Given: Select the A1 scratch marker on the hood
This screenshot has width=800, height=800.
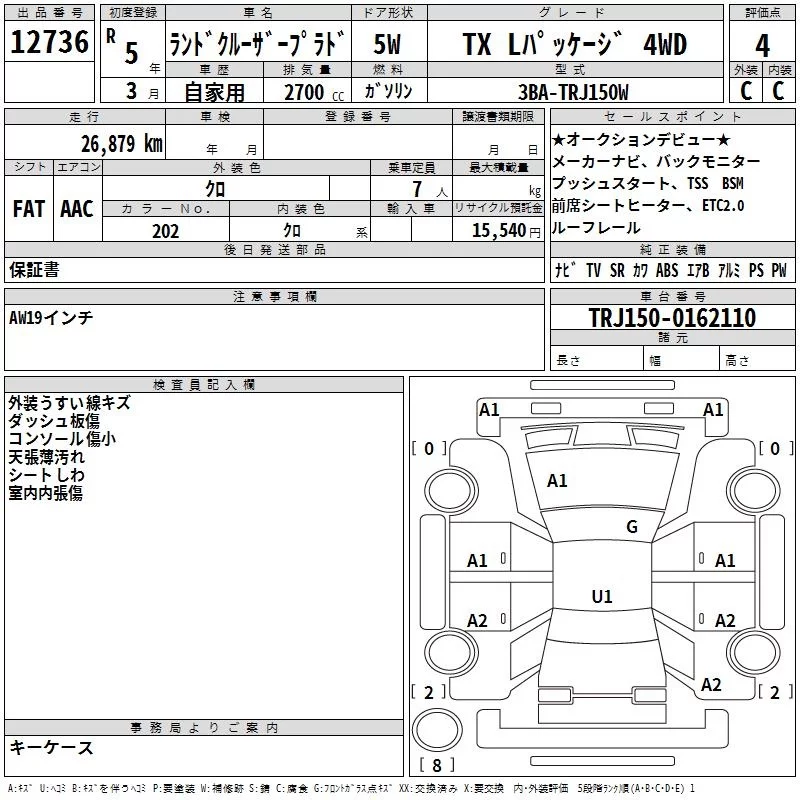Looking at the screenshot, I should [557, 481].
